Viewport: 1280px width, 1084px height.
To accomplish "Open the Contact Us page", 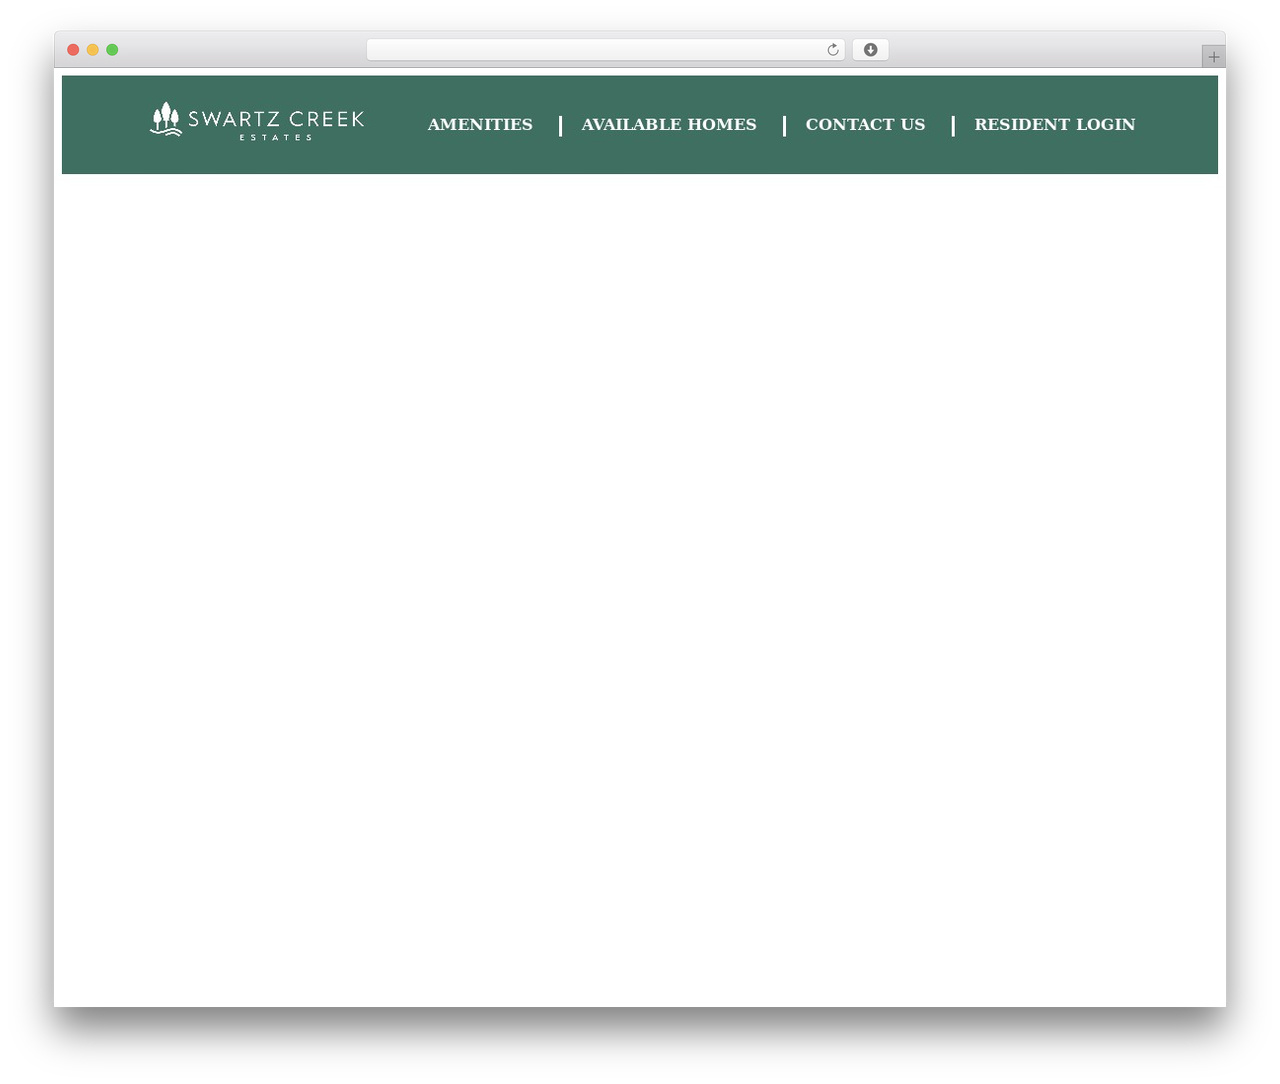I will 865,124.
